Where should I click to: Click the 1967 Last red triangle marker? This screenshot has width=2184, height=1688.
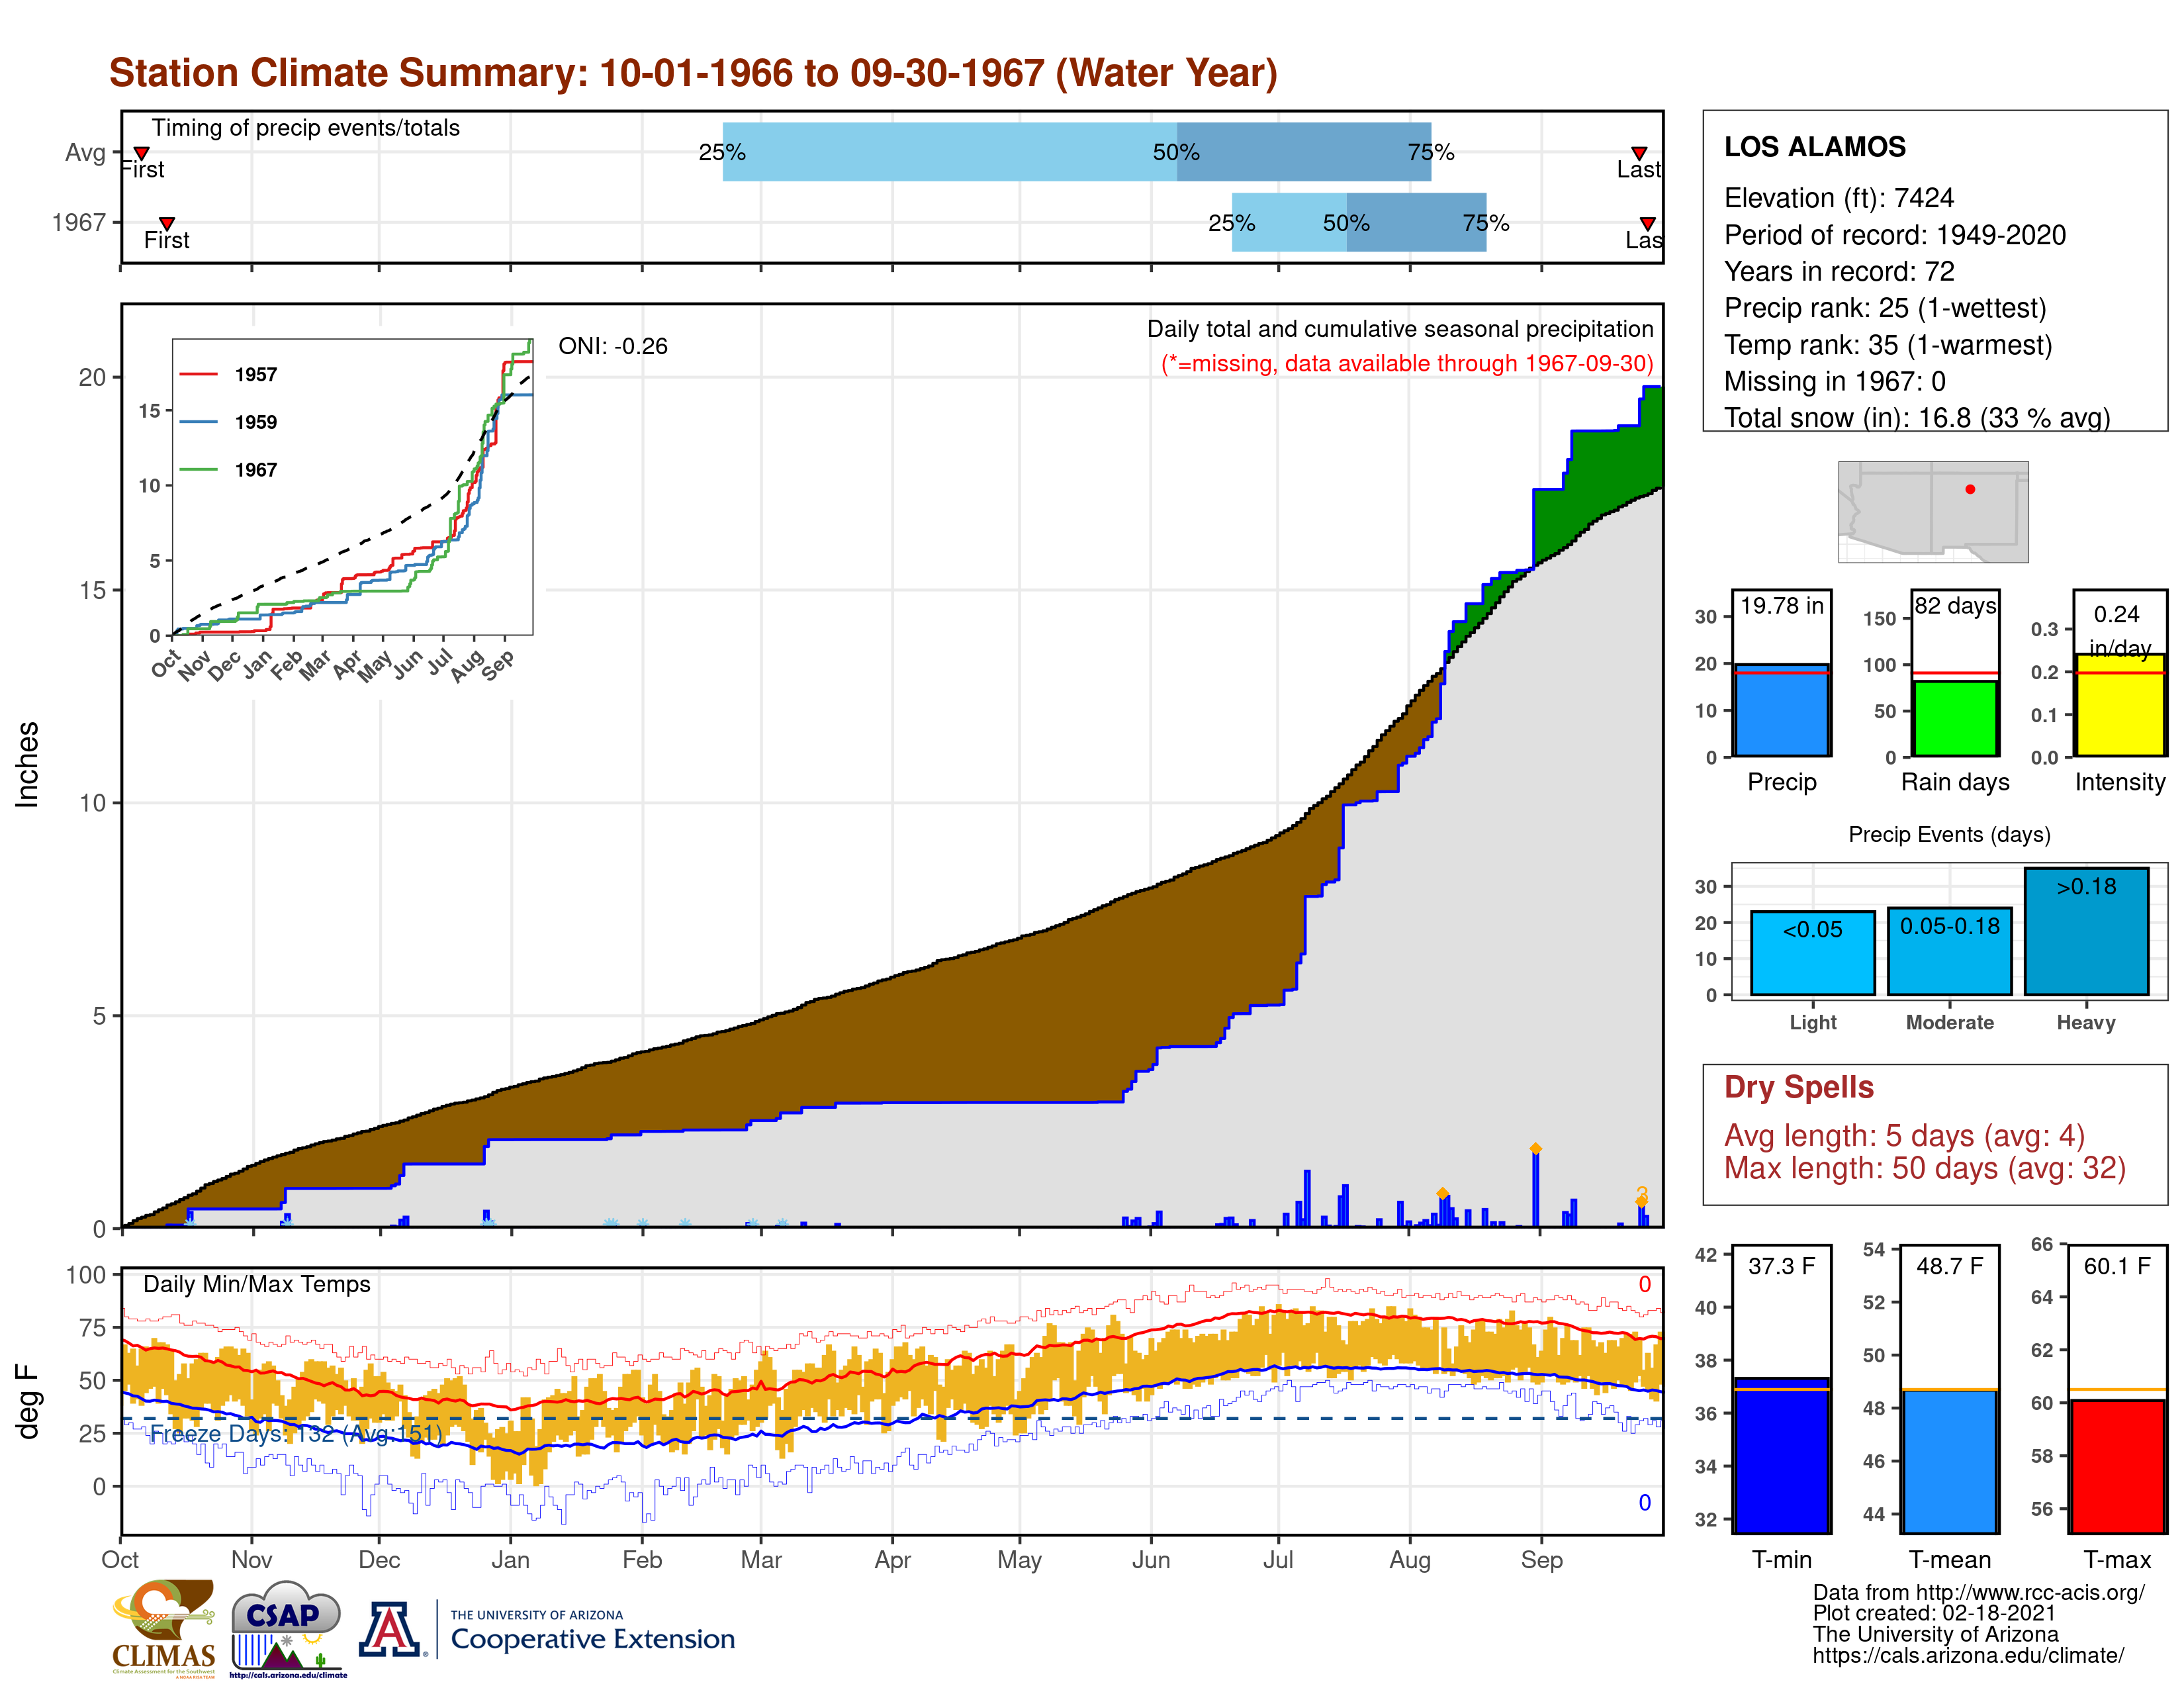[1647, 224]
